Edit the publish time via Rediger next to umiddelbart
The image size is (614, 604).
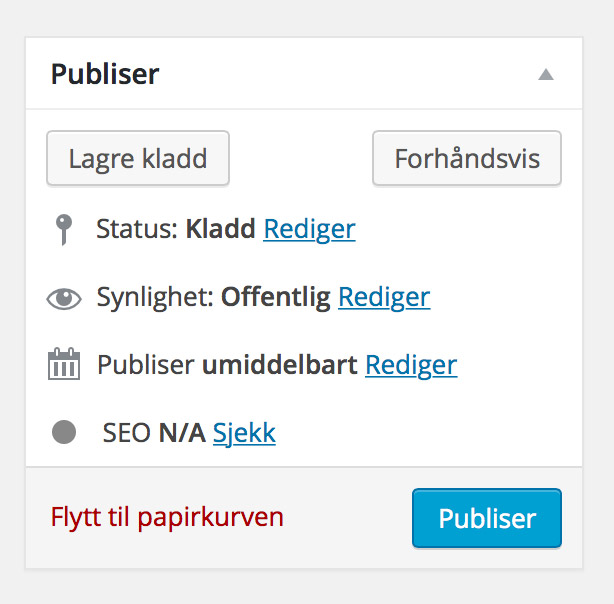(x=411, y=365)
